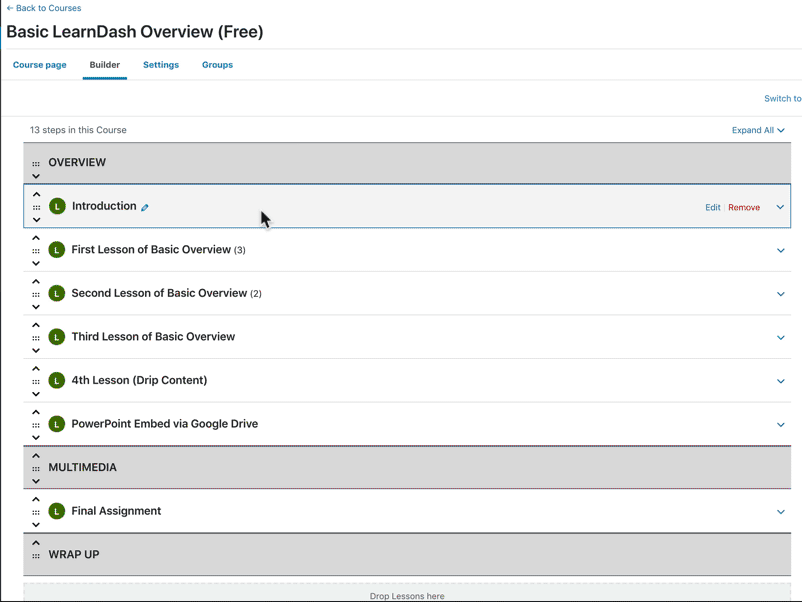
Task: Click the drag handle on Second Lesson
Action: 36,293
